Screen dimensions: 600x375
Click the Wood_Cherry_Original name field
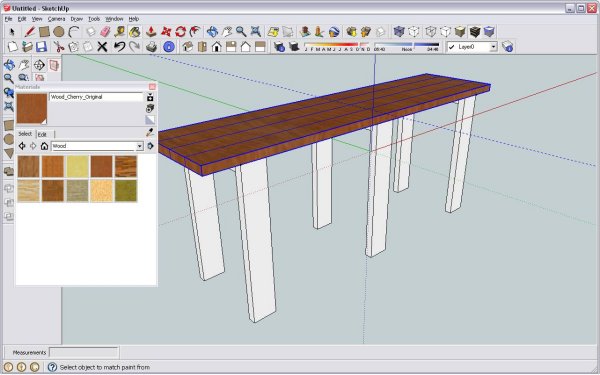point(96,97)
